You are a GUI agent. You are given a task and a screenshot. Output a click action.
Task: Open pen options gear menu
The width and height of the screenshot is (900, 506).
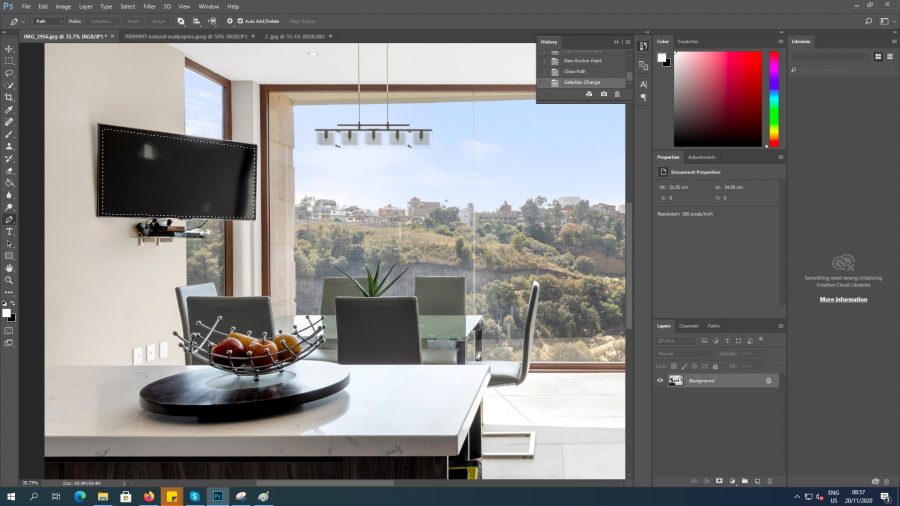230,21
